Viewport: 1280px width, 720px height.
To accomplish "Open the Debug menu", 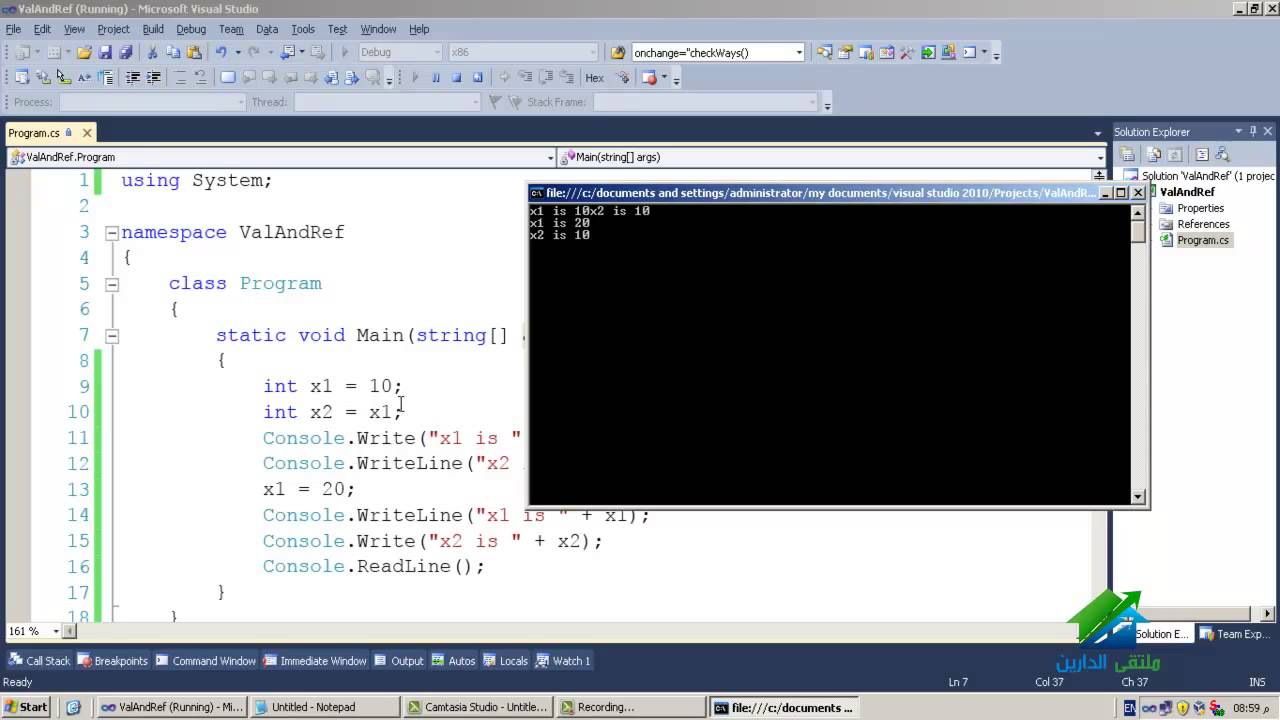I will 191,29.
